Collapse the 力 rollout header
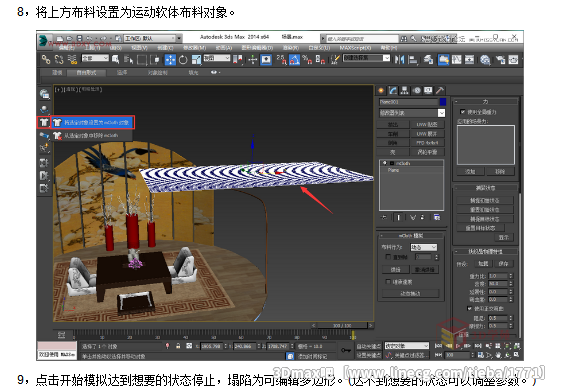 485,101
